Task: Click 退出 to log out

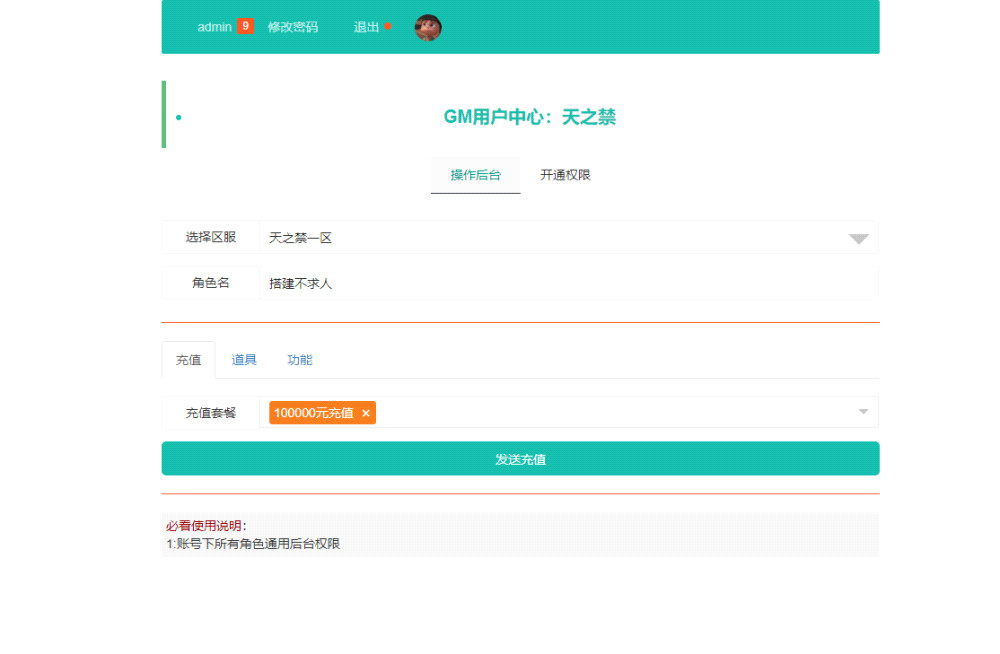Action: tap(366, 27)
